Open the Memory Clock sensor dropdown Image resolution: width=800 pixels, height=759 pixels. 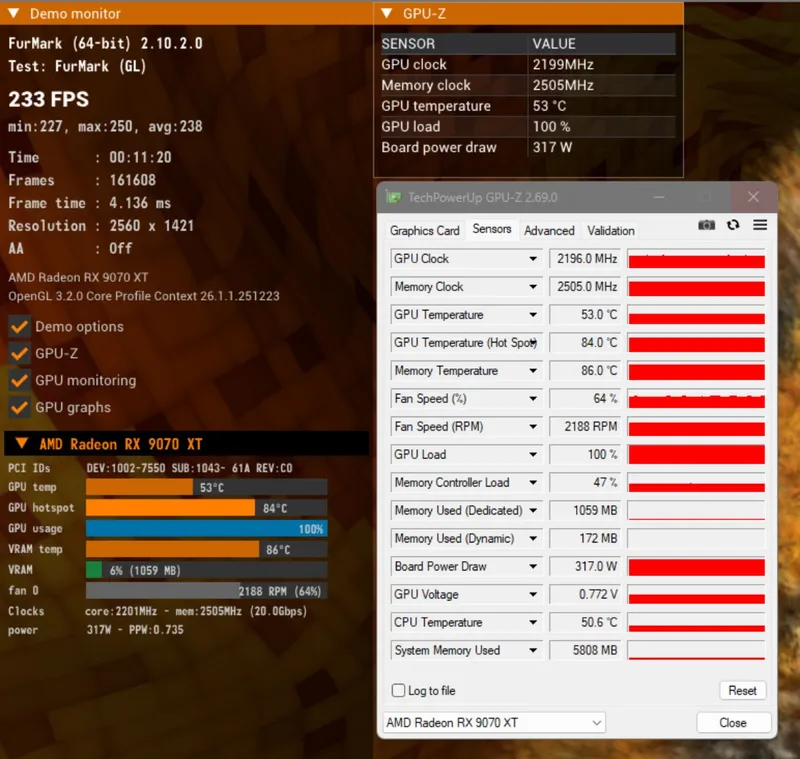(533, 287)
